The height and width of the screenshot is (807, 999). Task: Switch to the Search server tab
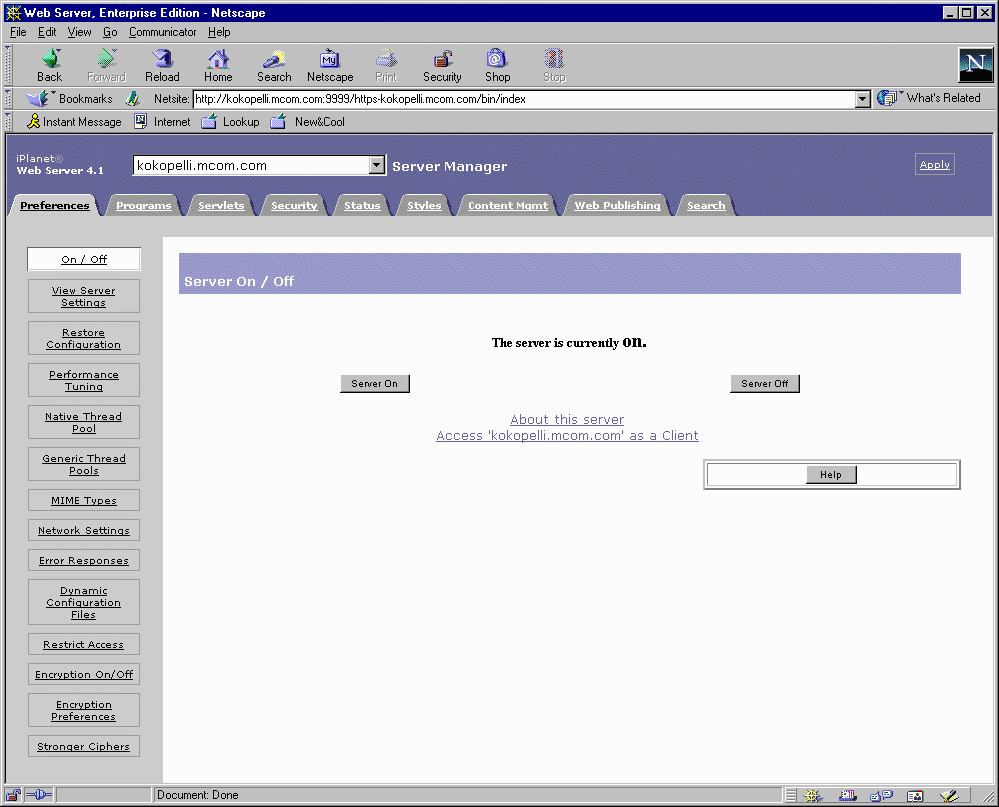click(x=706, y=205)
